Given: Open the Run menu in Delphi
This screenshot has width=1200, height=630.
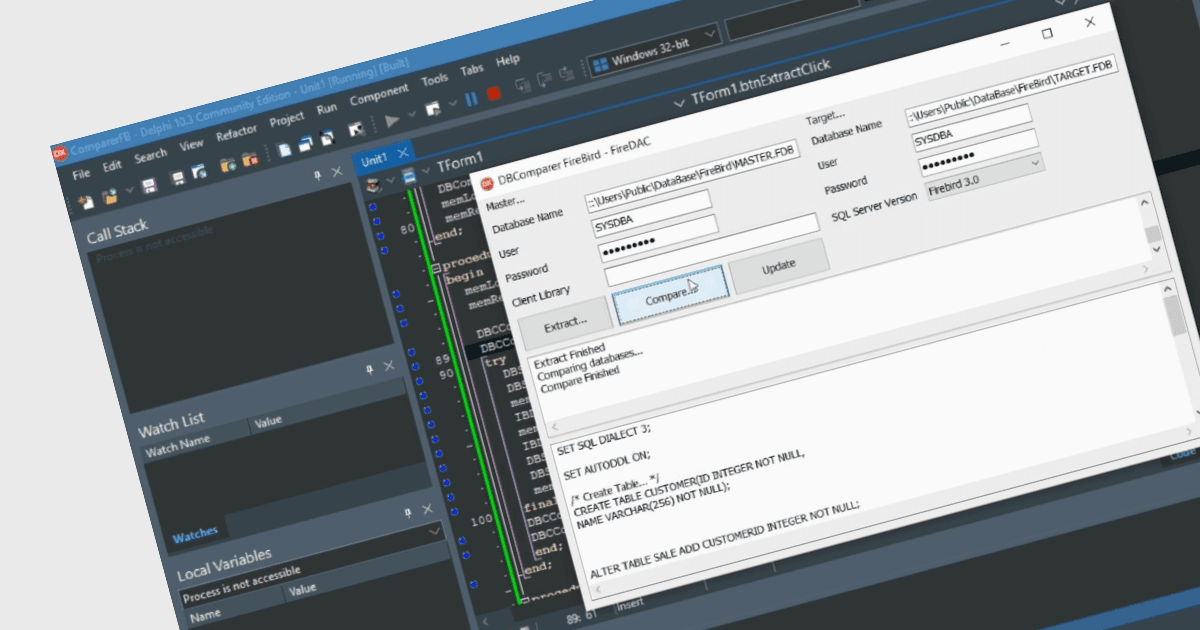Looking at the screenshot, I should tap(327, 108).
